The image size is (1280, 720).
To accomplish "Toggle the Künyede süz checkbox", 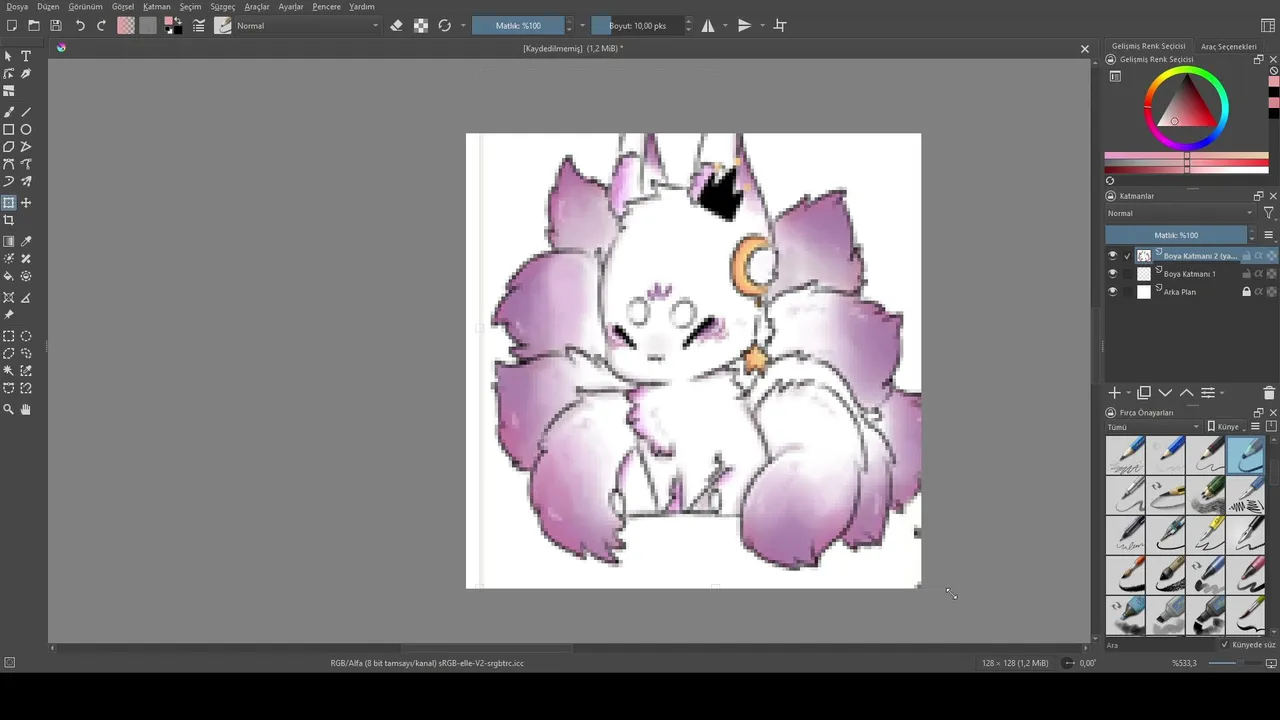I will tap(1225, 645).
